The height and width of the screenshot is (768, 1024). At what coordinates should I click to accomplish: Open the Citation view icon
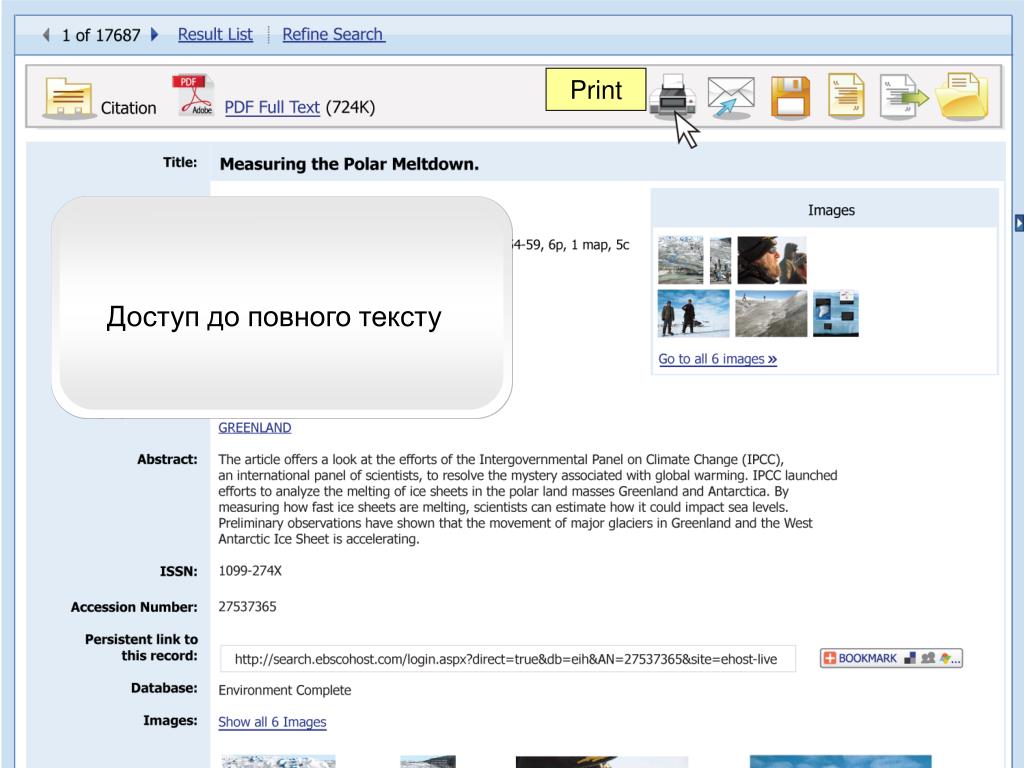click(68, 99)
